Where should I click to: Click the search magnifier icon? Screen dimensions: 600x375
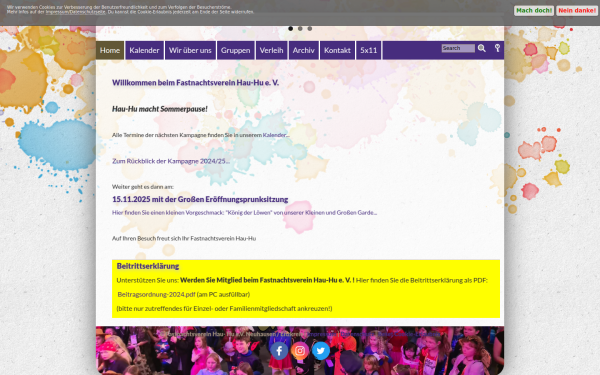[482, 48]
